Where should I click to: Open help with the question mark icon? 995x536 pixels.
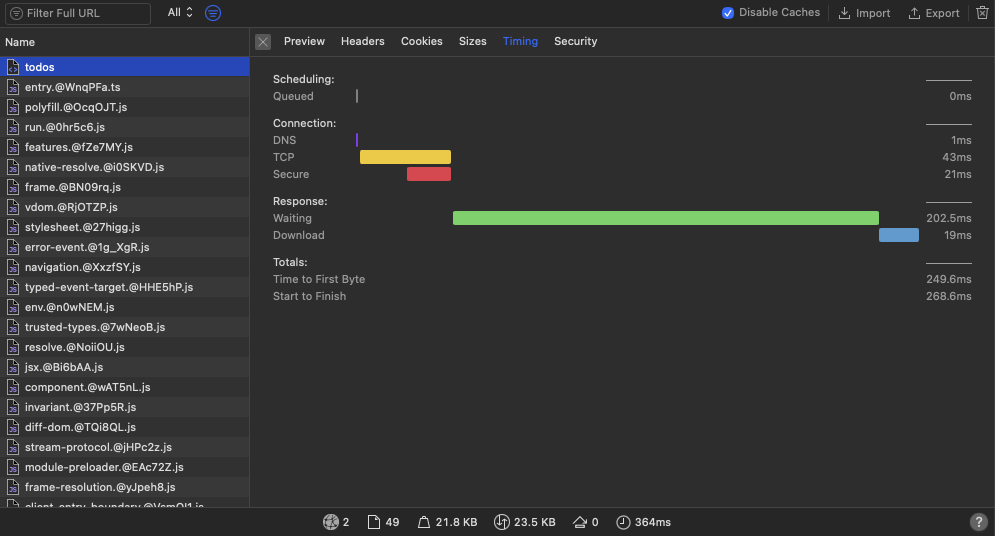(978, 522)
